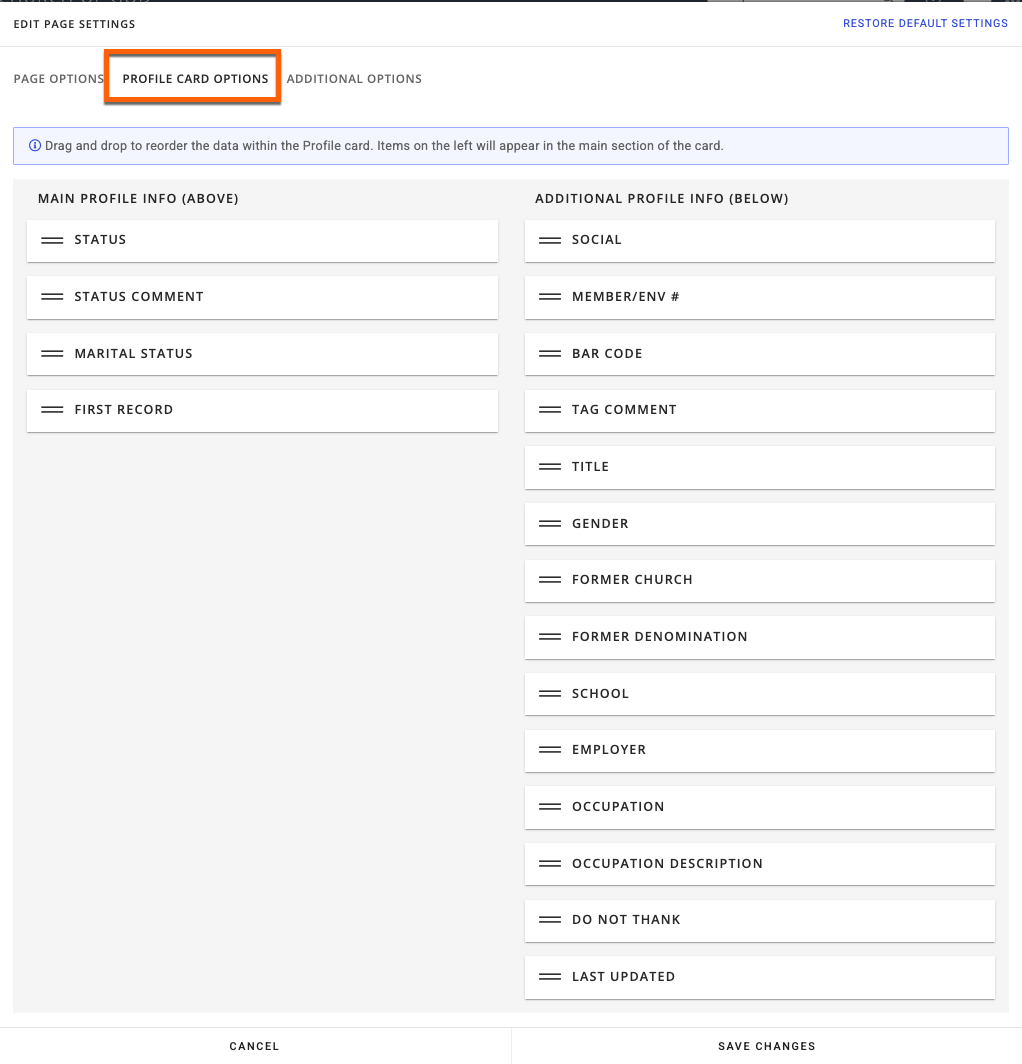The height and width of the screenshot is (1064, 1022).
Task: Select the Status Comment card
Action: 262,297
